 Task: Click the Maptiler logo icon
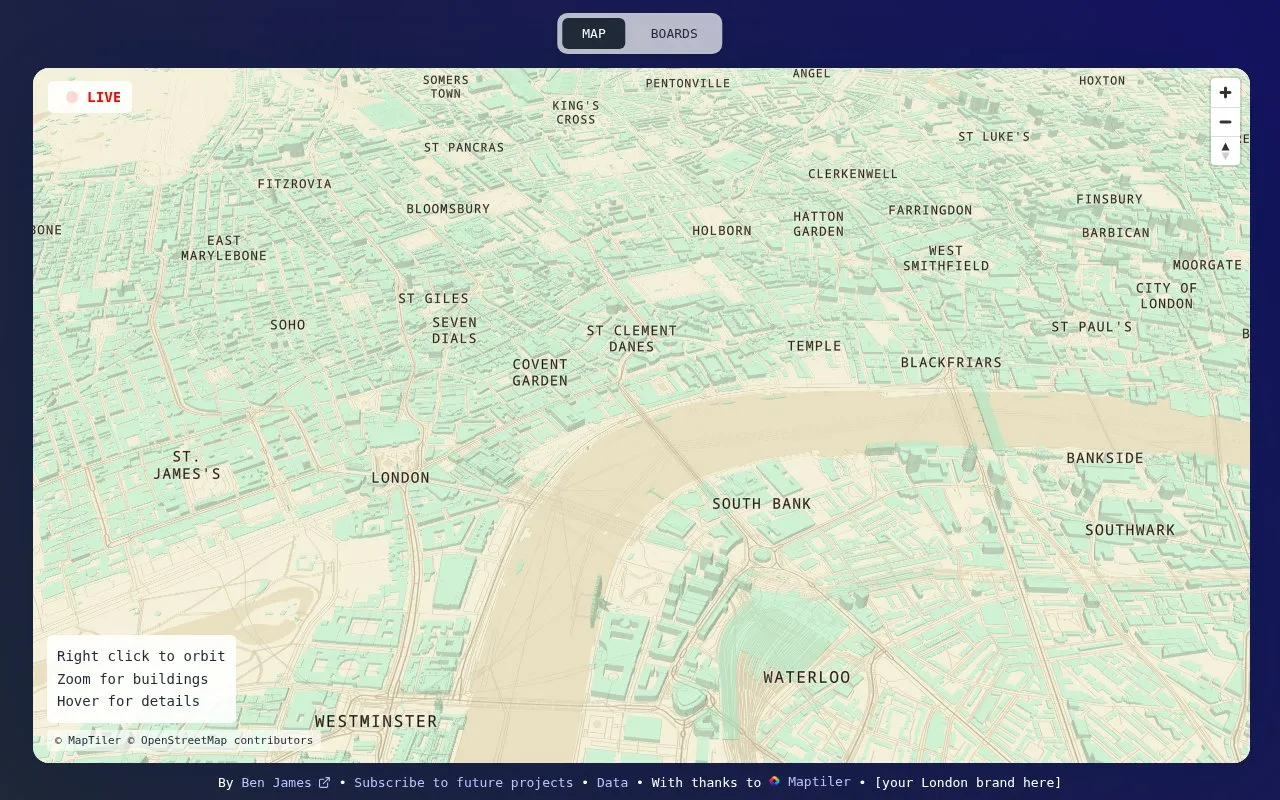[774, 782]
